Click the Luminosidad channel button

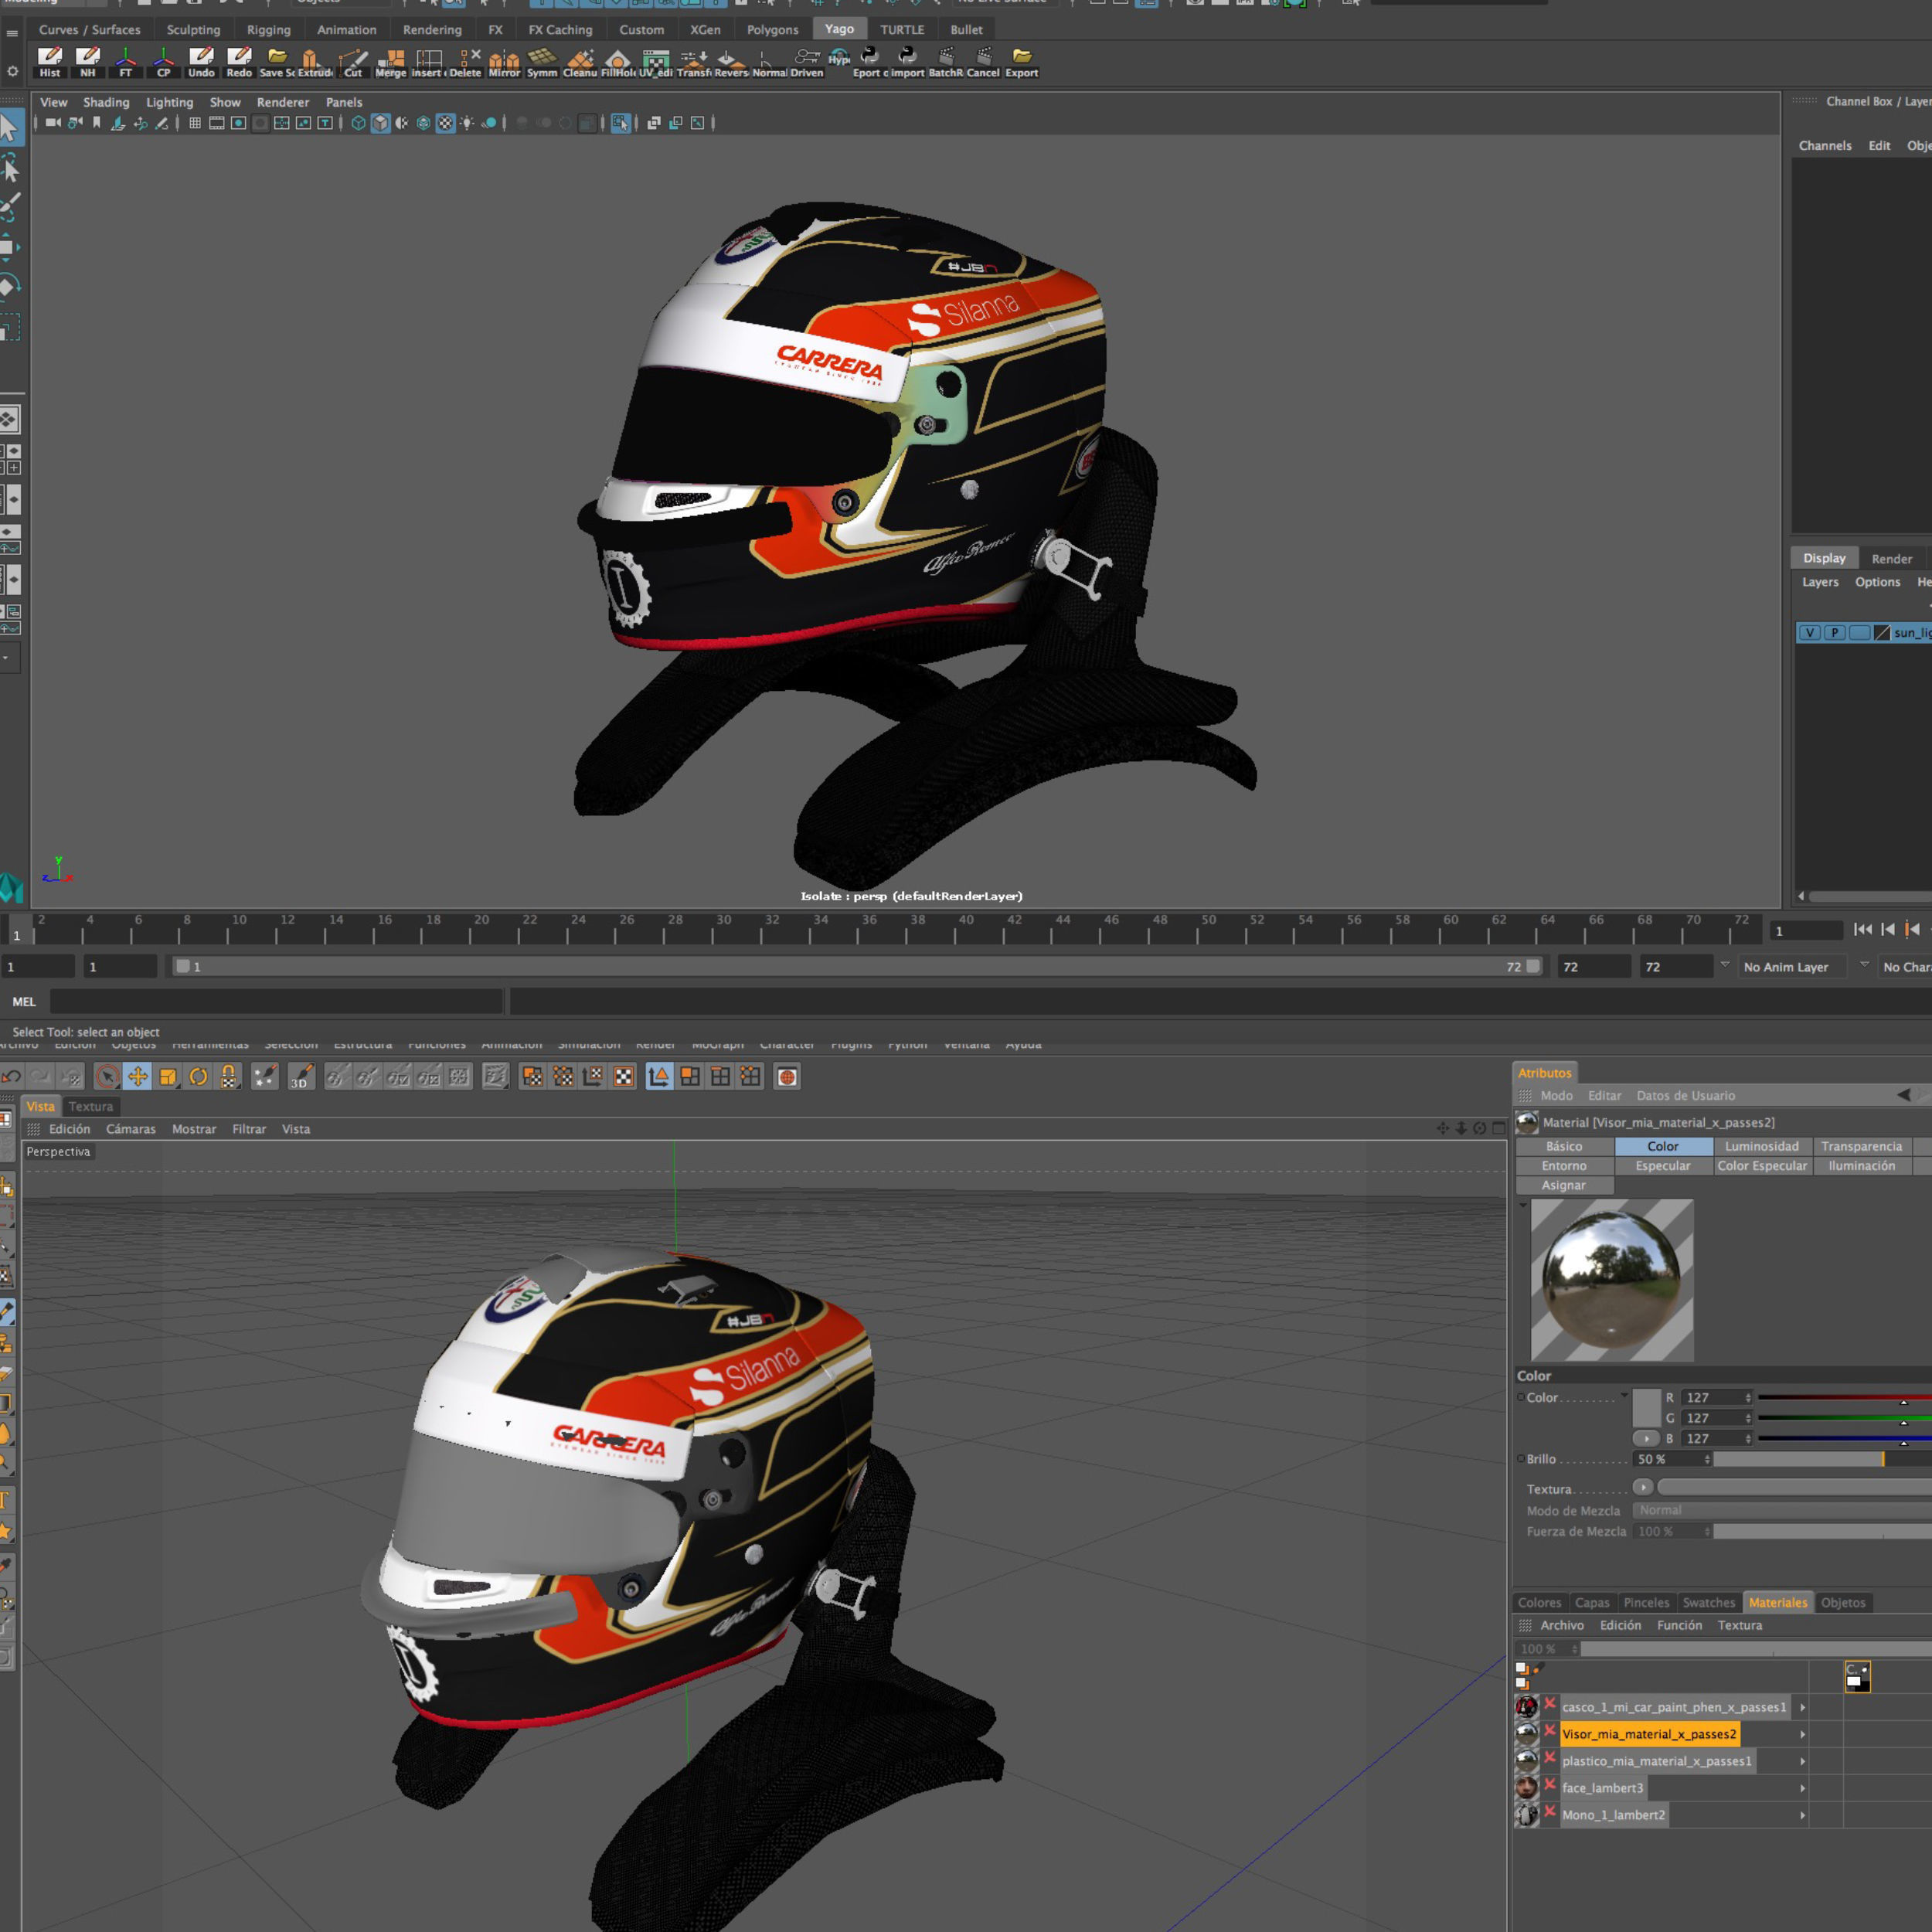click(1761, 1146)
